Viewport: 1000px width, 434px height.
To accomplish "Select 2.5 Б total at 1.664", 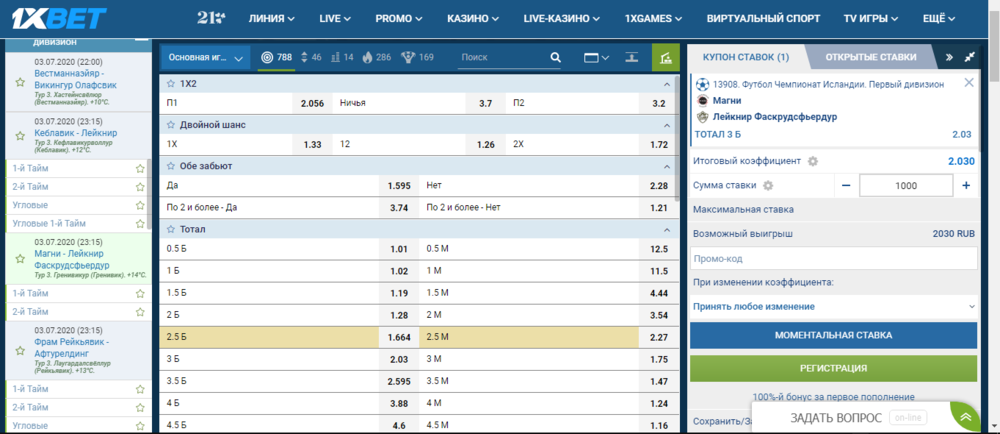I will pyautogui.click(x=399, y=338).
